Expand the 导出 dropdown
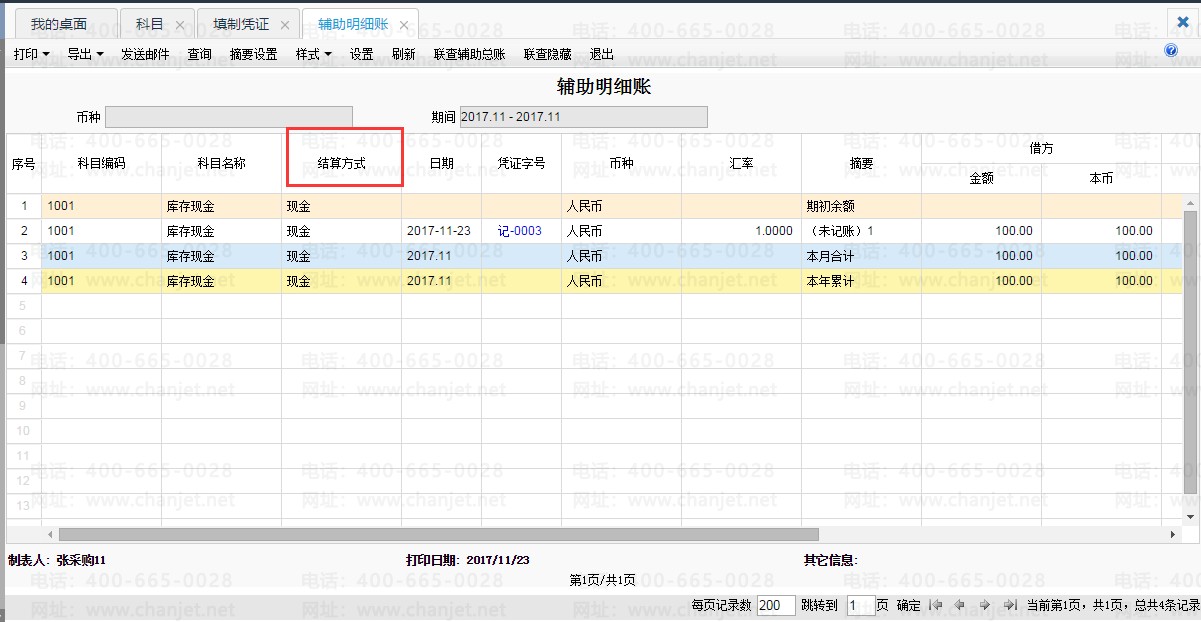Image resolution: width=1201 pixels, height=622 pixels. point(85,54)
